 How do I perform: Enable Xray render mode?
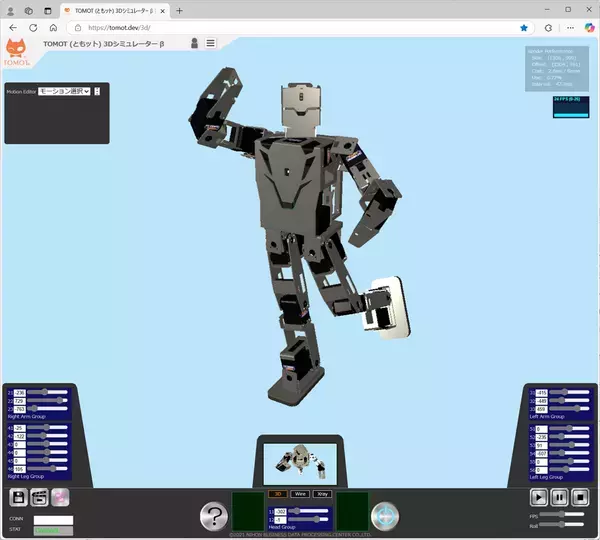click(321, 494)
